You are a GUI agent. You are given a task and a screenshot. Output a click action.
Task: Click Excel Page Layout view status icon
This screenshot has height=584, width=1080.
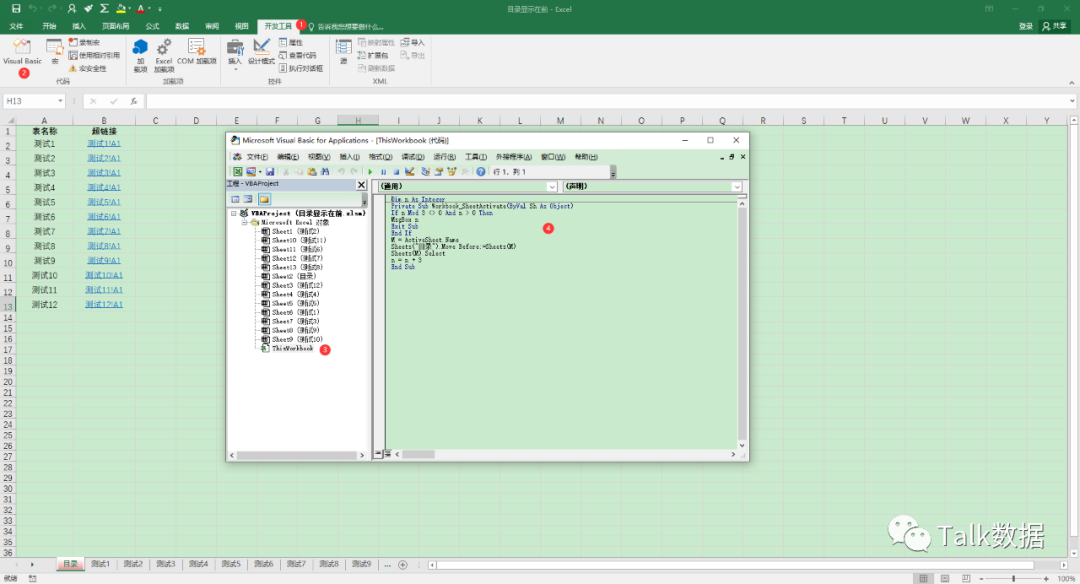coord(945,578)
